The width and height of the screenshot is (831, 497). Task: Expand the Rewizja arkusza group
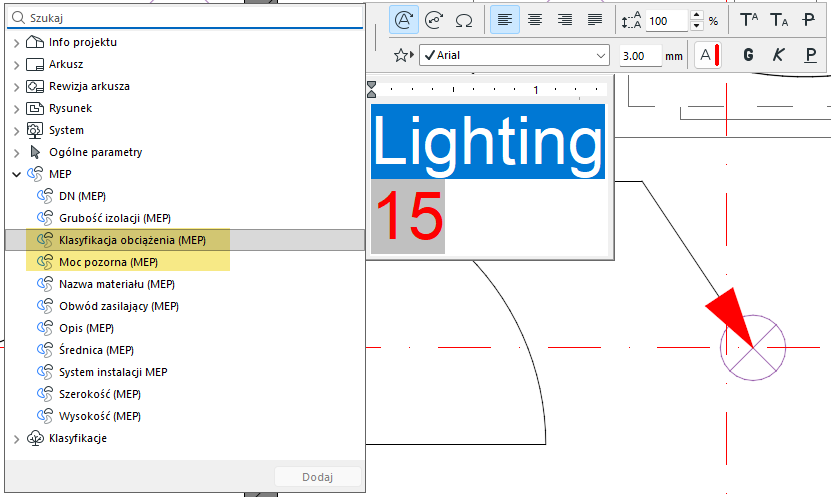coord(16,87)
